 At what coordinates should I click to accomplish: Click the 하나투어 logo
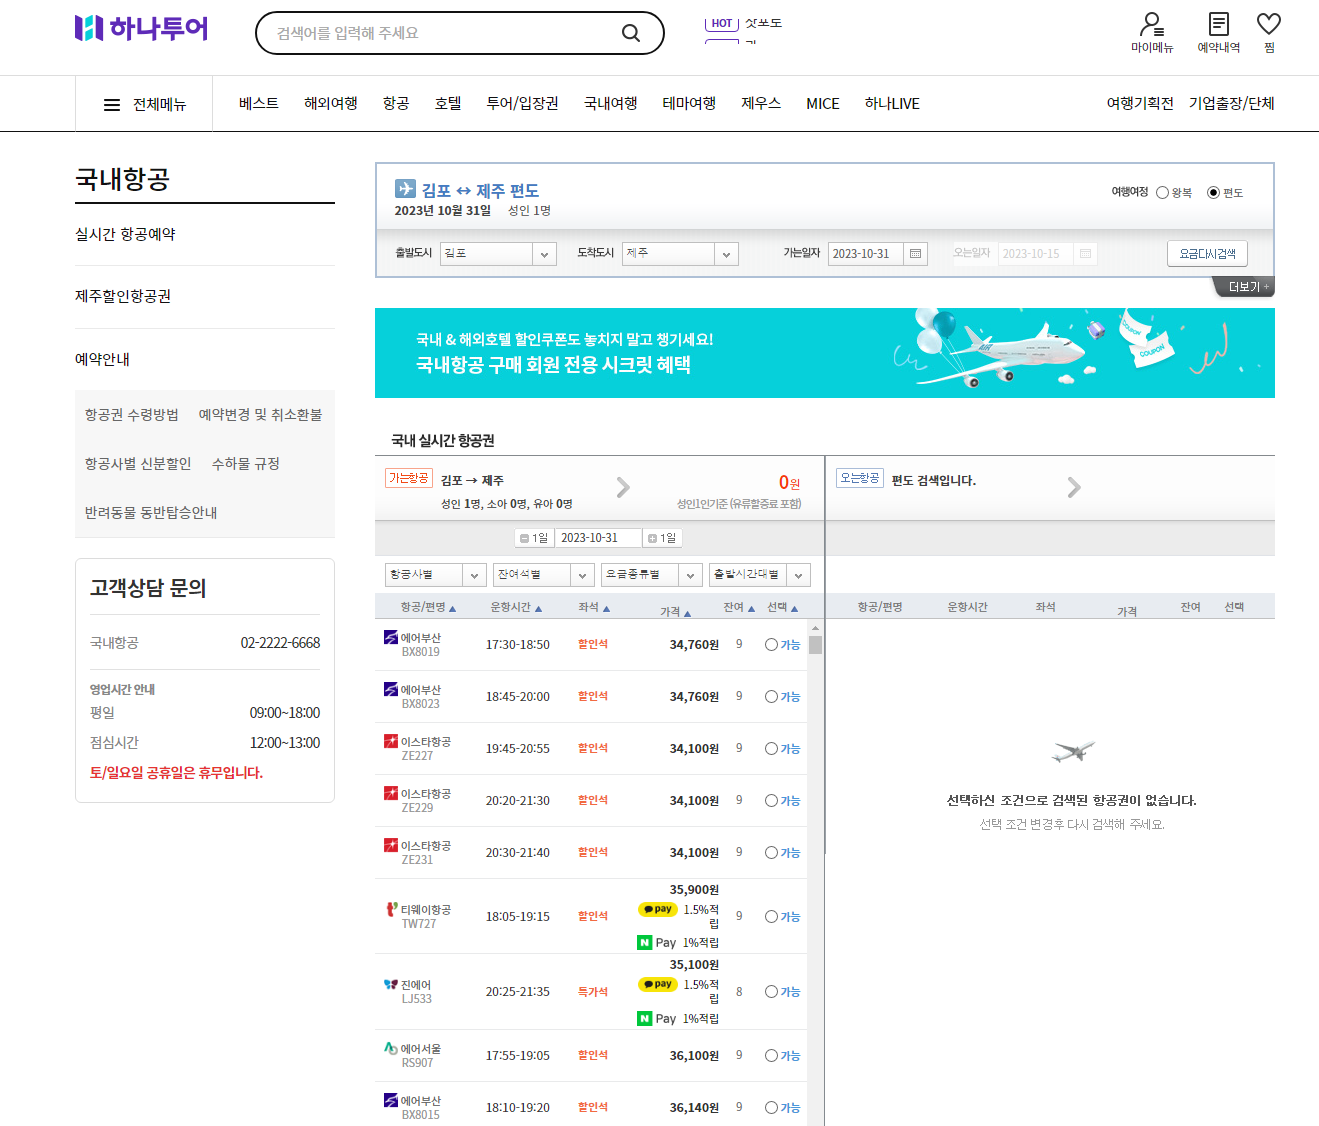click(140, 29)
